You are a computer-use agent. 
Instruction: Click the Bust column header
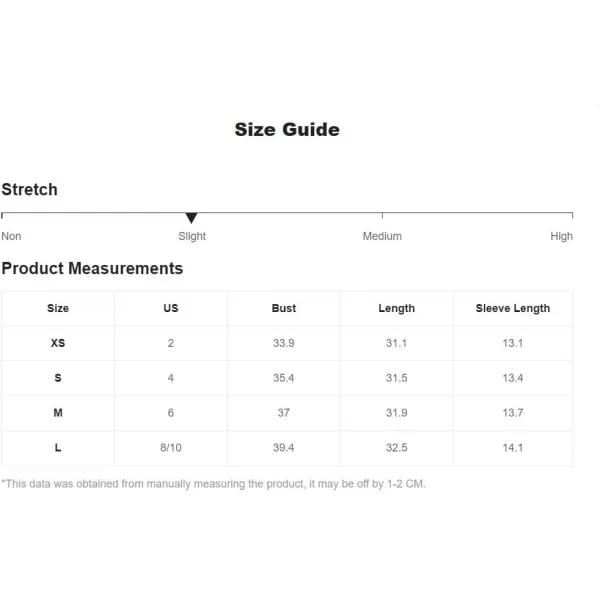284,308
